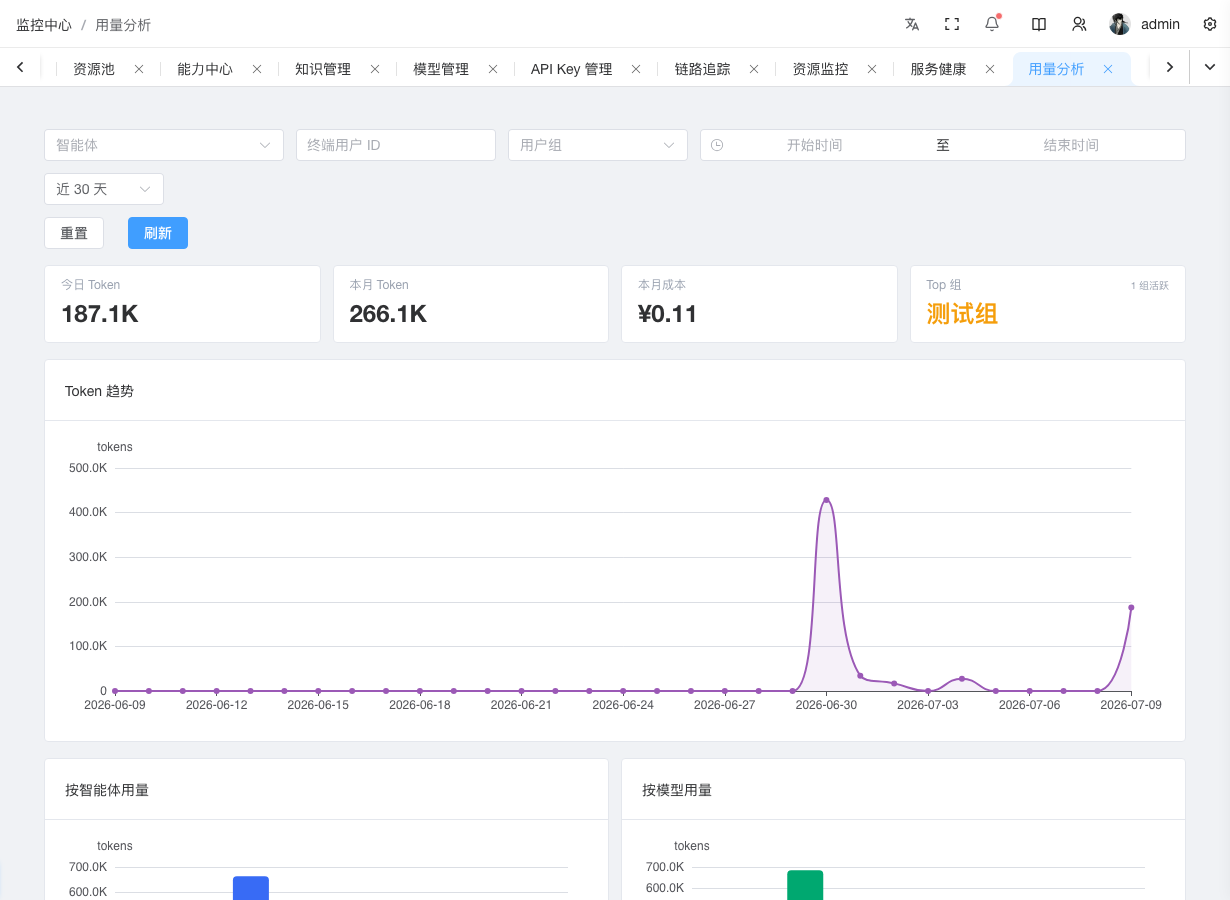The image size is (1230, 900).
Task: Click the 开始时间 date field
Action: [x=814, y=145]
